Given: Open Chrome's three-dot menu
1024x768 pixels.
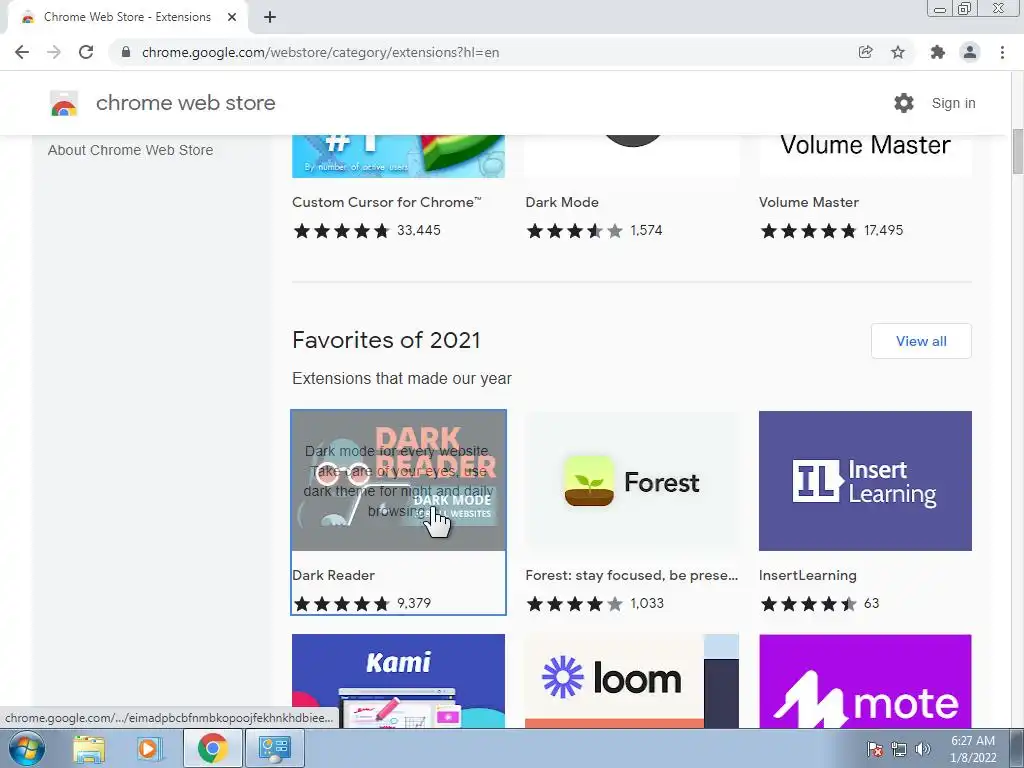Looking at the screenshot, I should (1002, 52).
